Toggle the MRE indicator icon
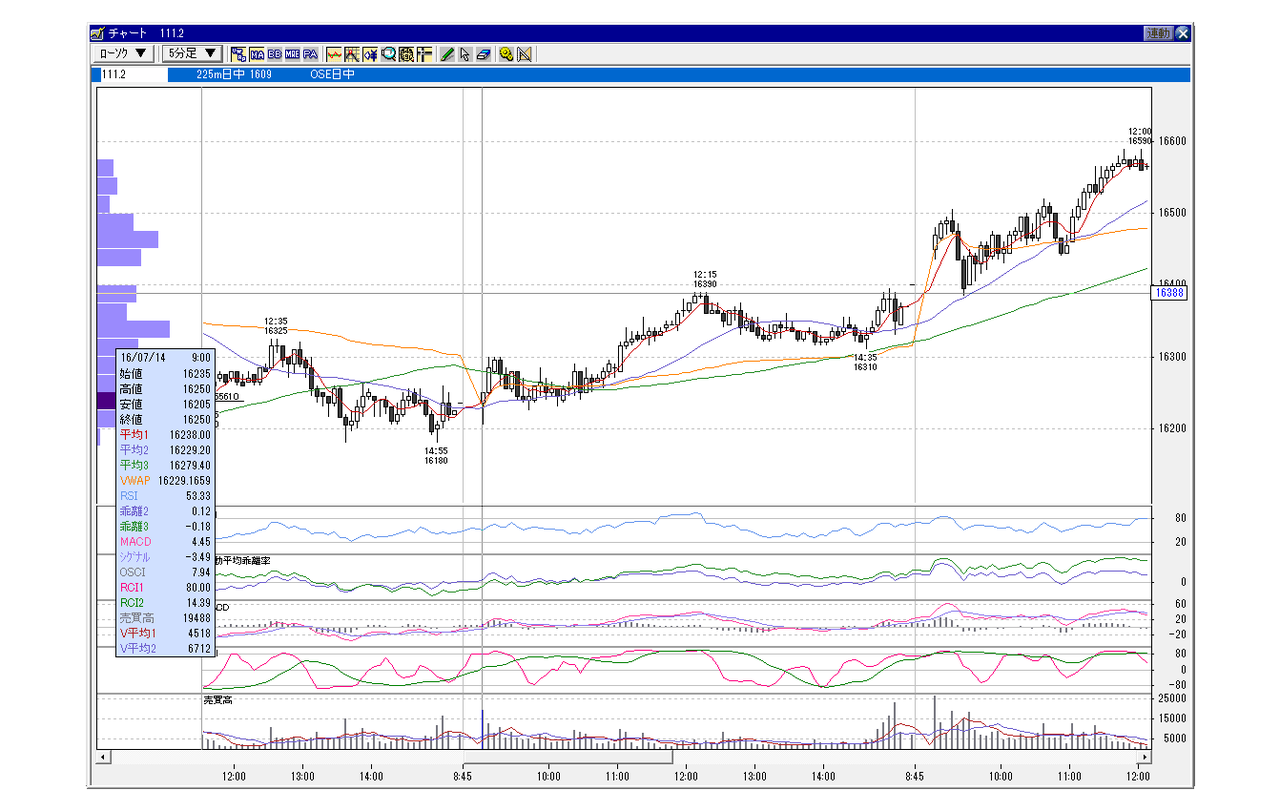Viewport: 1280px width, 811px height. coord(292,54)
